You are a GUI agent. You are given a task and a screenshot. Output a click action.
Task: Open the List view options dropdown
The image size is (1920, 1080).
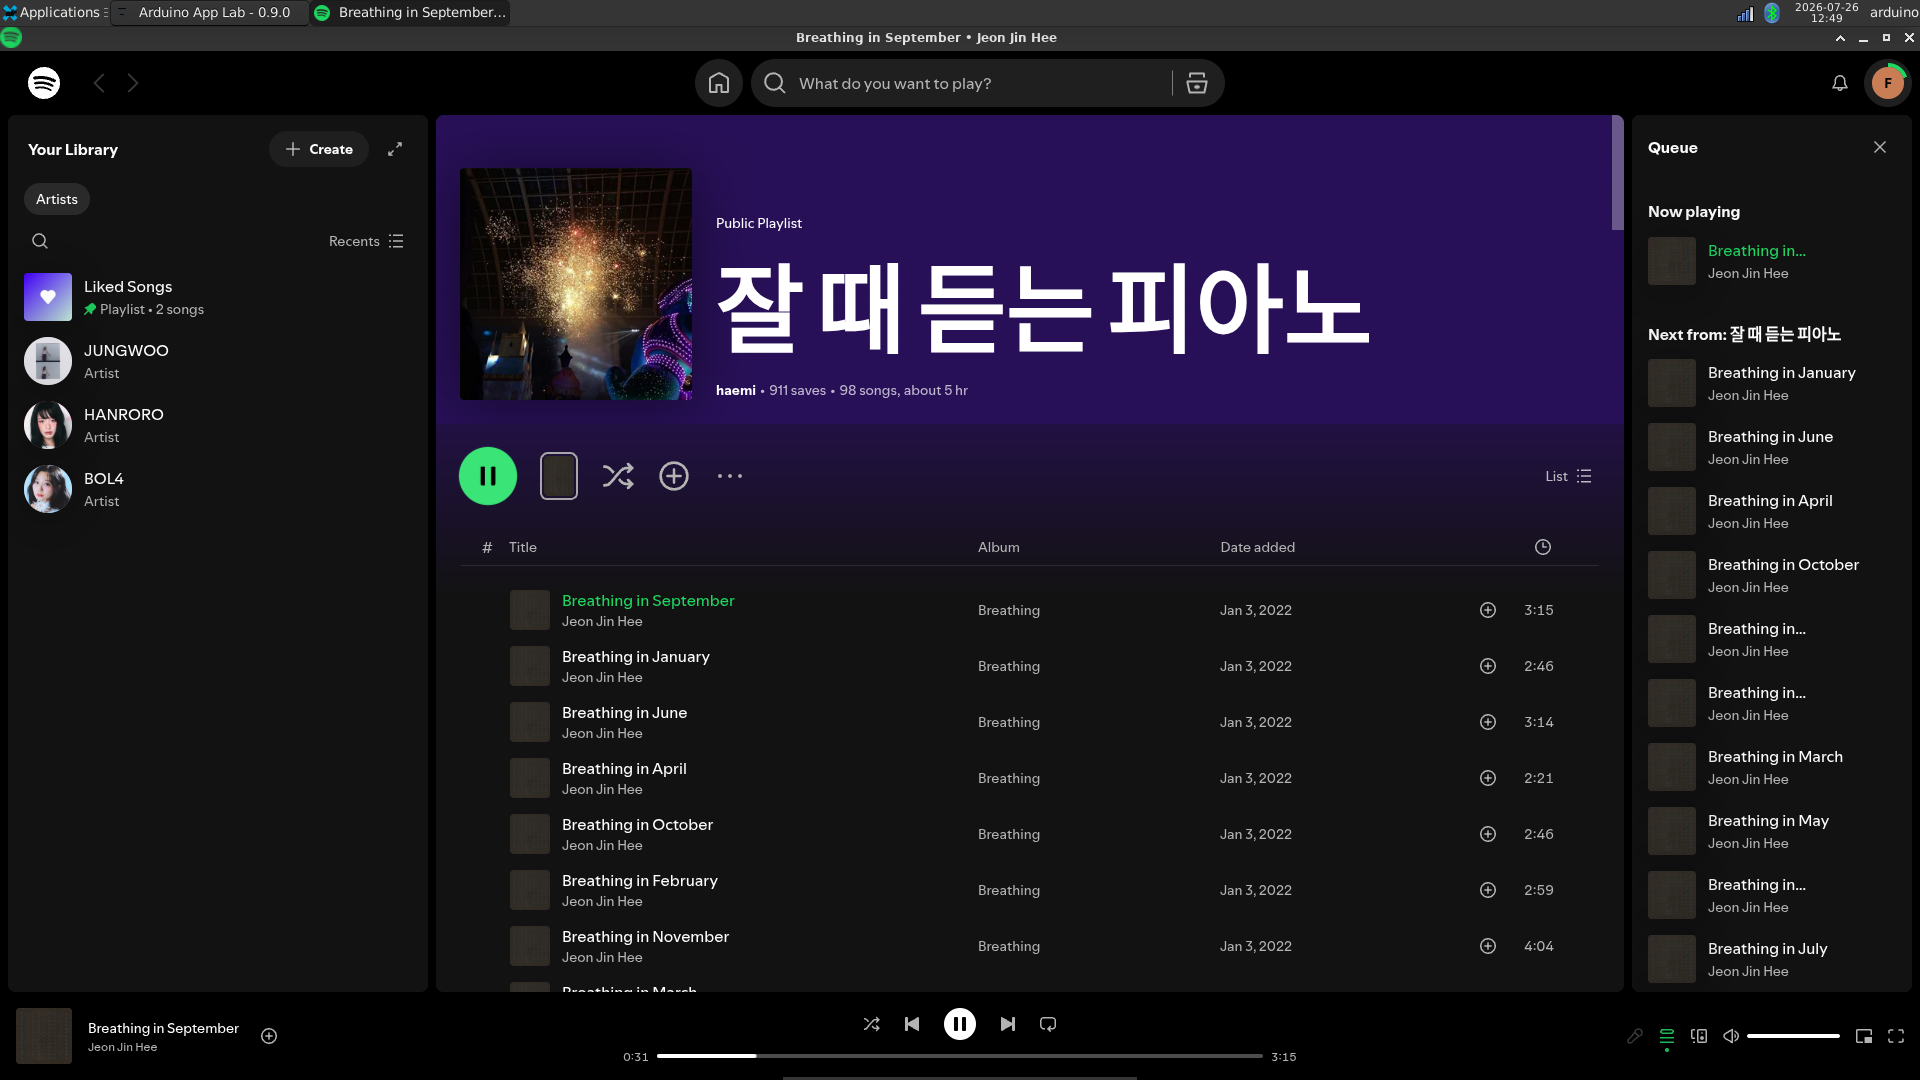[1568, 476]
